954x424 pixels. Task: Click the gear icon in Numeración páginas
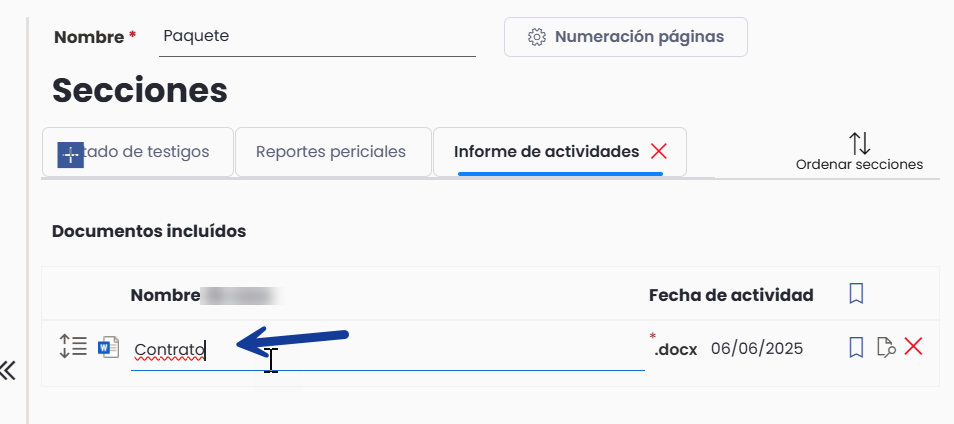(536, 37)
